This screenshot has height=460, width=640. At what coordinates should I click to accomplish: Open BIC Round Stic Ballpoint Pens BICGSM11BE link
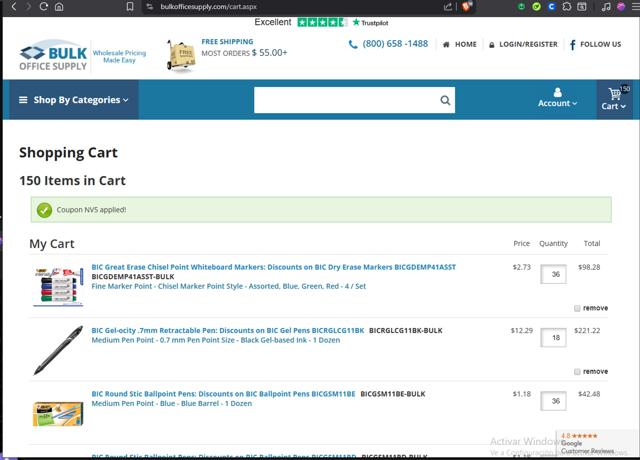coord(223,394)
